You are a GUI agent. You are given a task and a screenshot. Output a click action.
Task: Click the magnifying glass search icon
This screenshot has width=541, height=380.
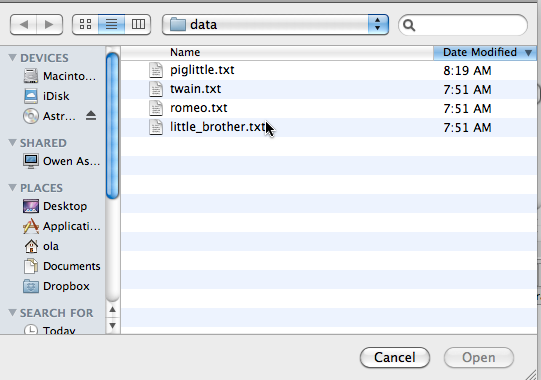409,25
